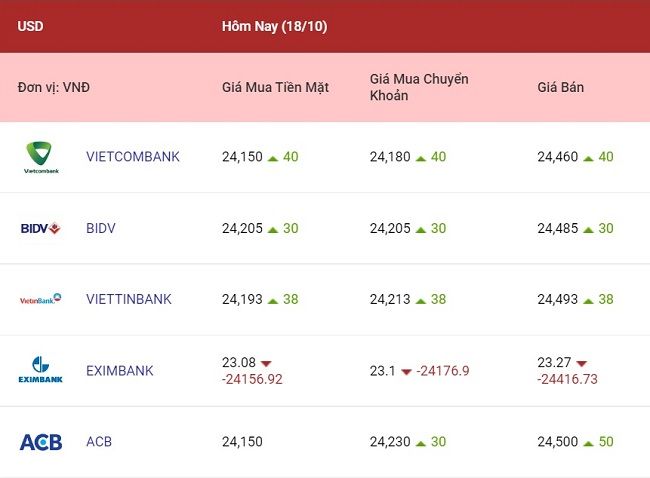Open the EXIMBANK bank link
The width and height of the screenshot is (650, 478).
[x=119, y=370]
